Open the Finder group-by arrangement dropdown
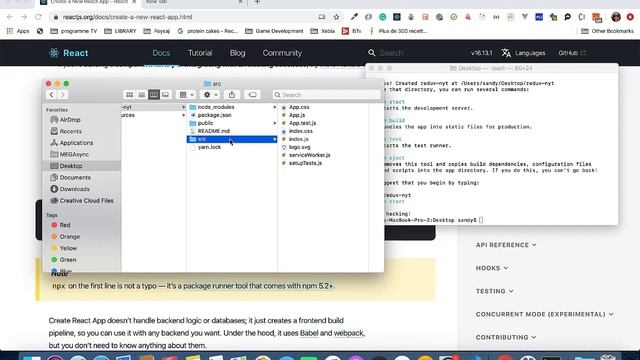This screenshot has height=360, width=640. 187,95
